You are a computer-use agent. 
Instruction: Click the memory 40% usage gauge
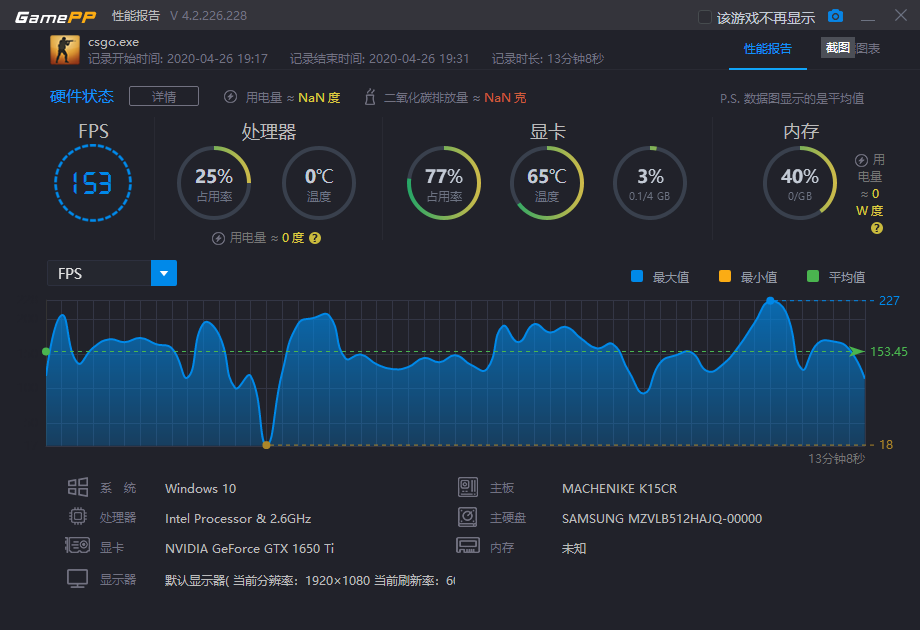(800, 183)
